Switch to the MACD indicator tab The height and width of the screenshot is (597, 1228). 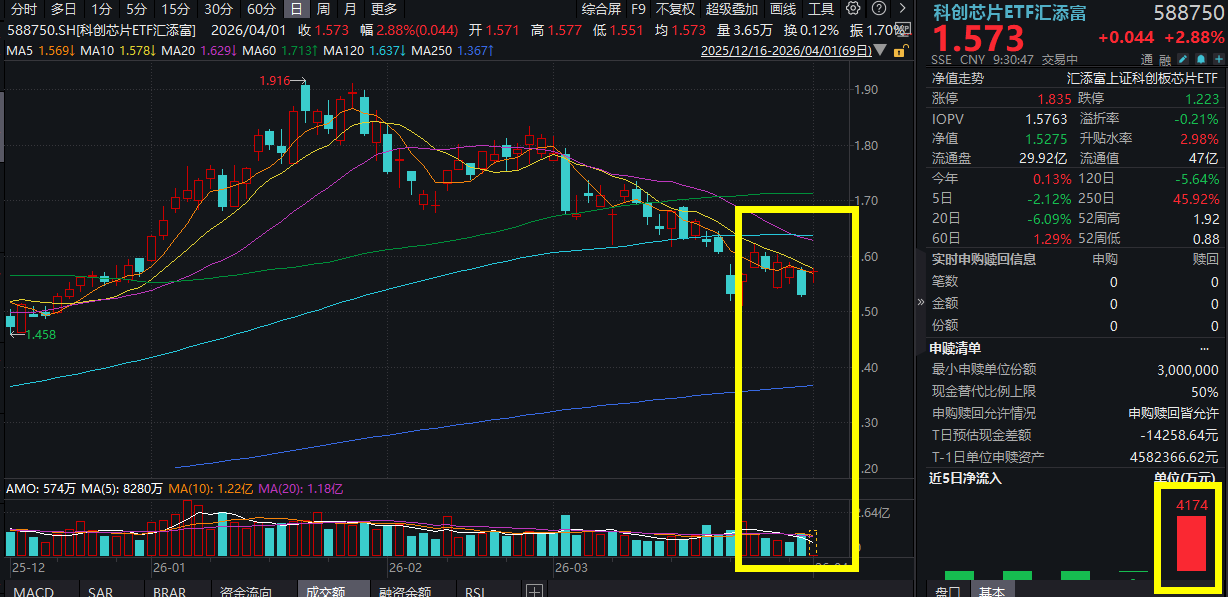(33, 591)
